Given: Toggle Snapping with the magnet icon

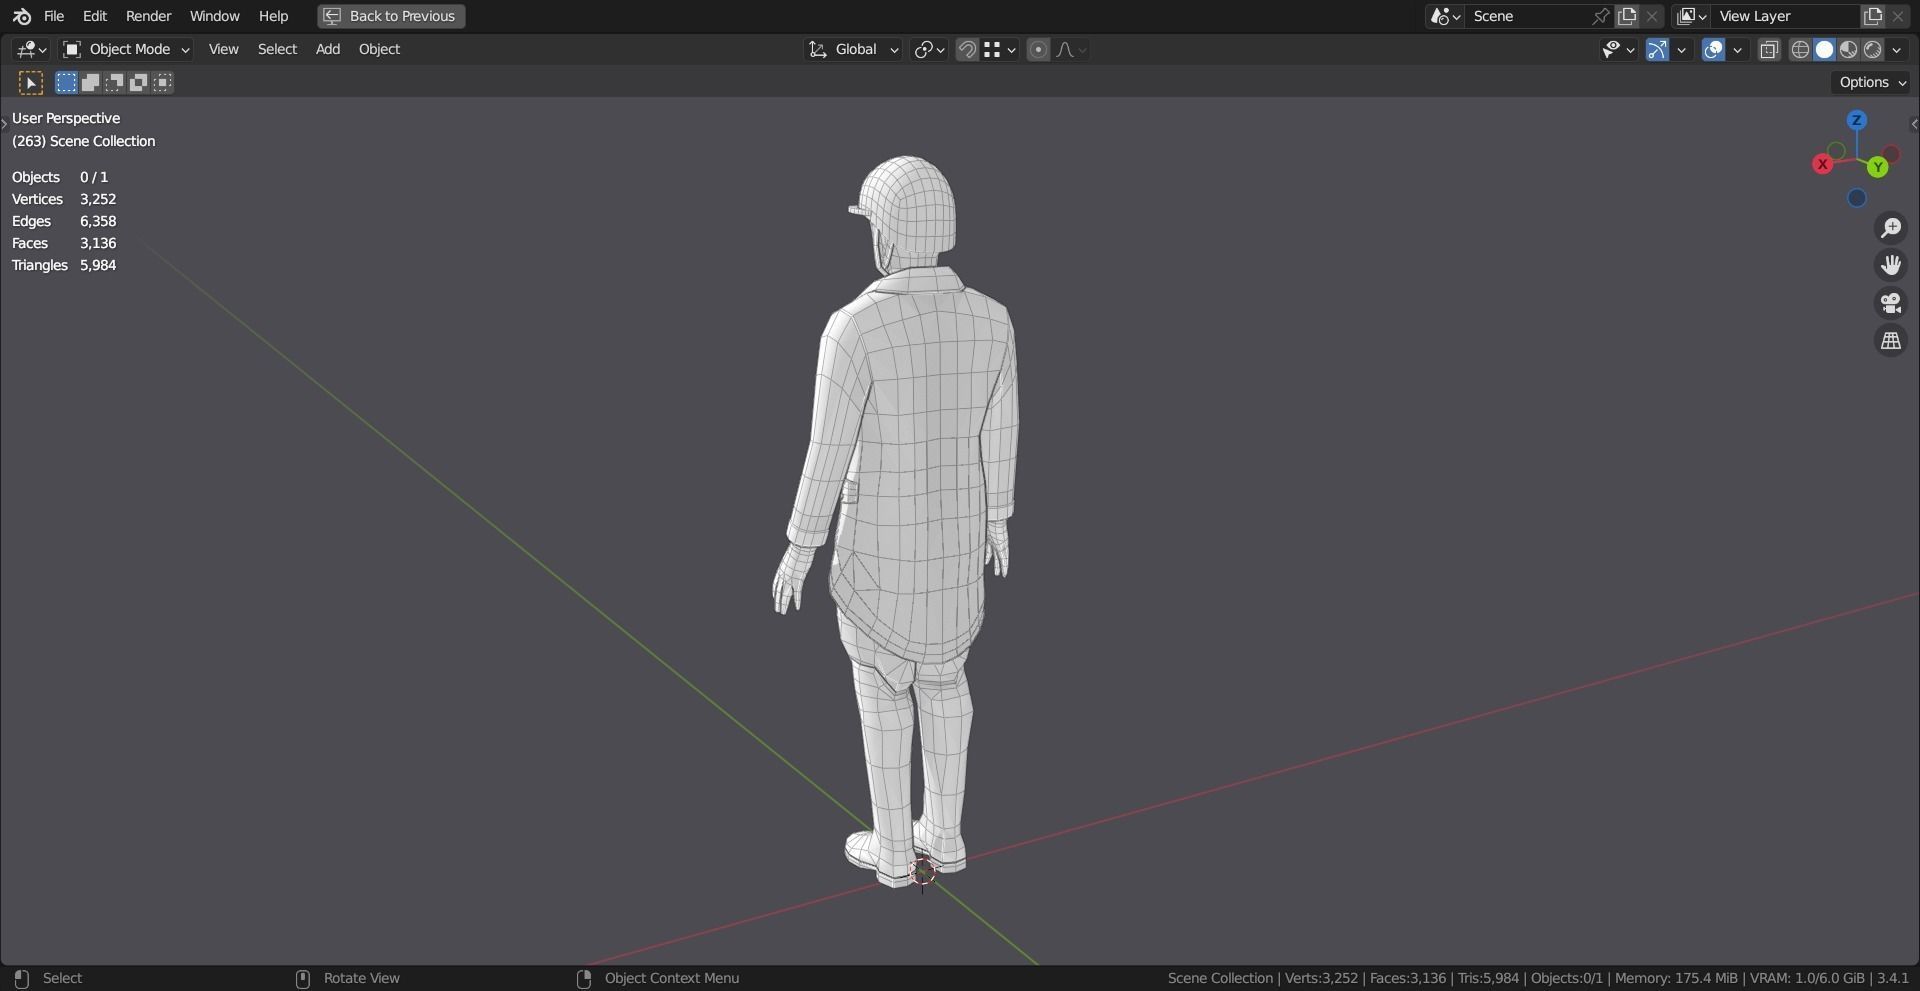Looking at the screenshot, I should 966,49.
